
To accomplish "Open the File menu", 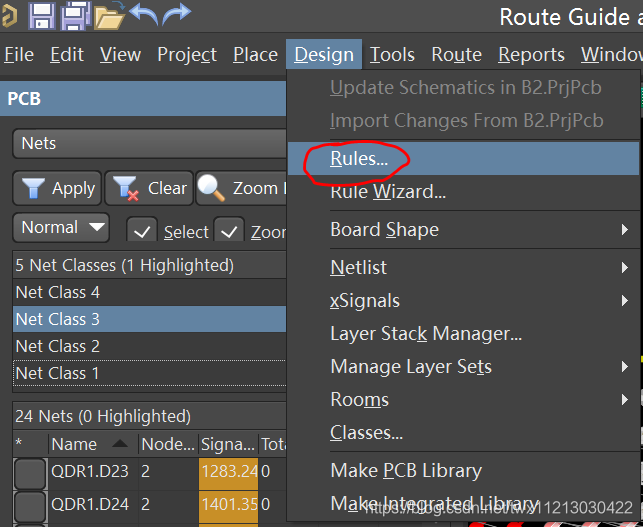I will 19,55.
